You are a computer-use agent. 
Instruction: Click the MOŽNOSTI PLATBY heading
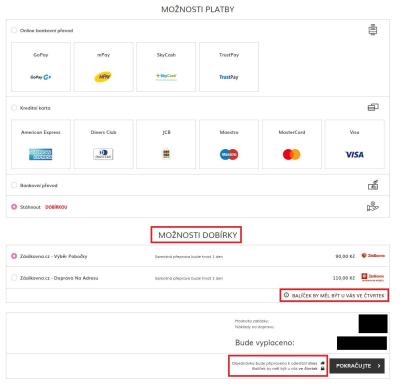pos(198,9)
